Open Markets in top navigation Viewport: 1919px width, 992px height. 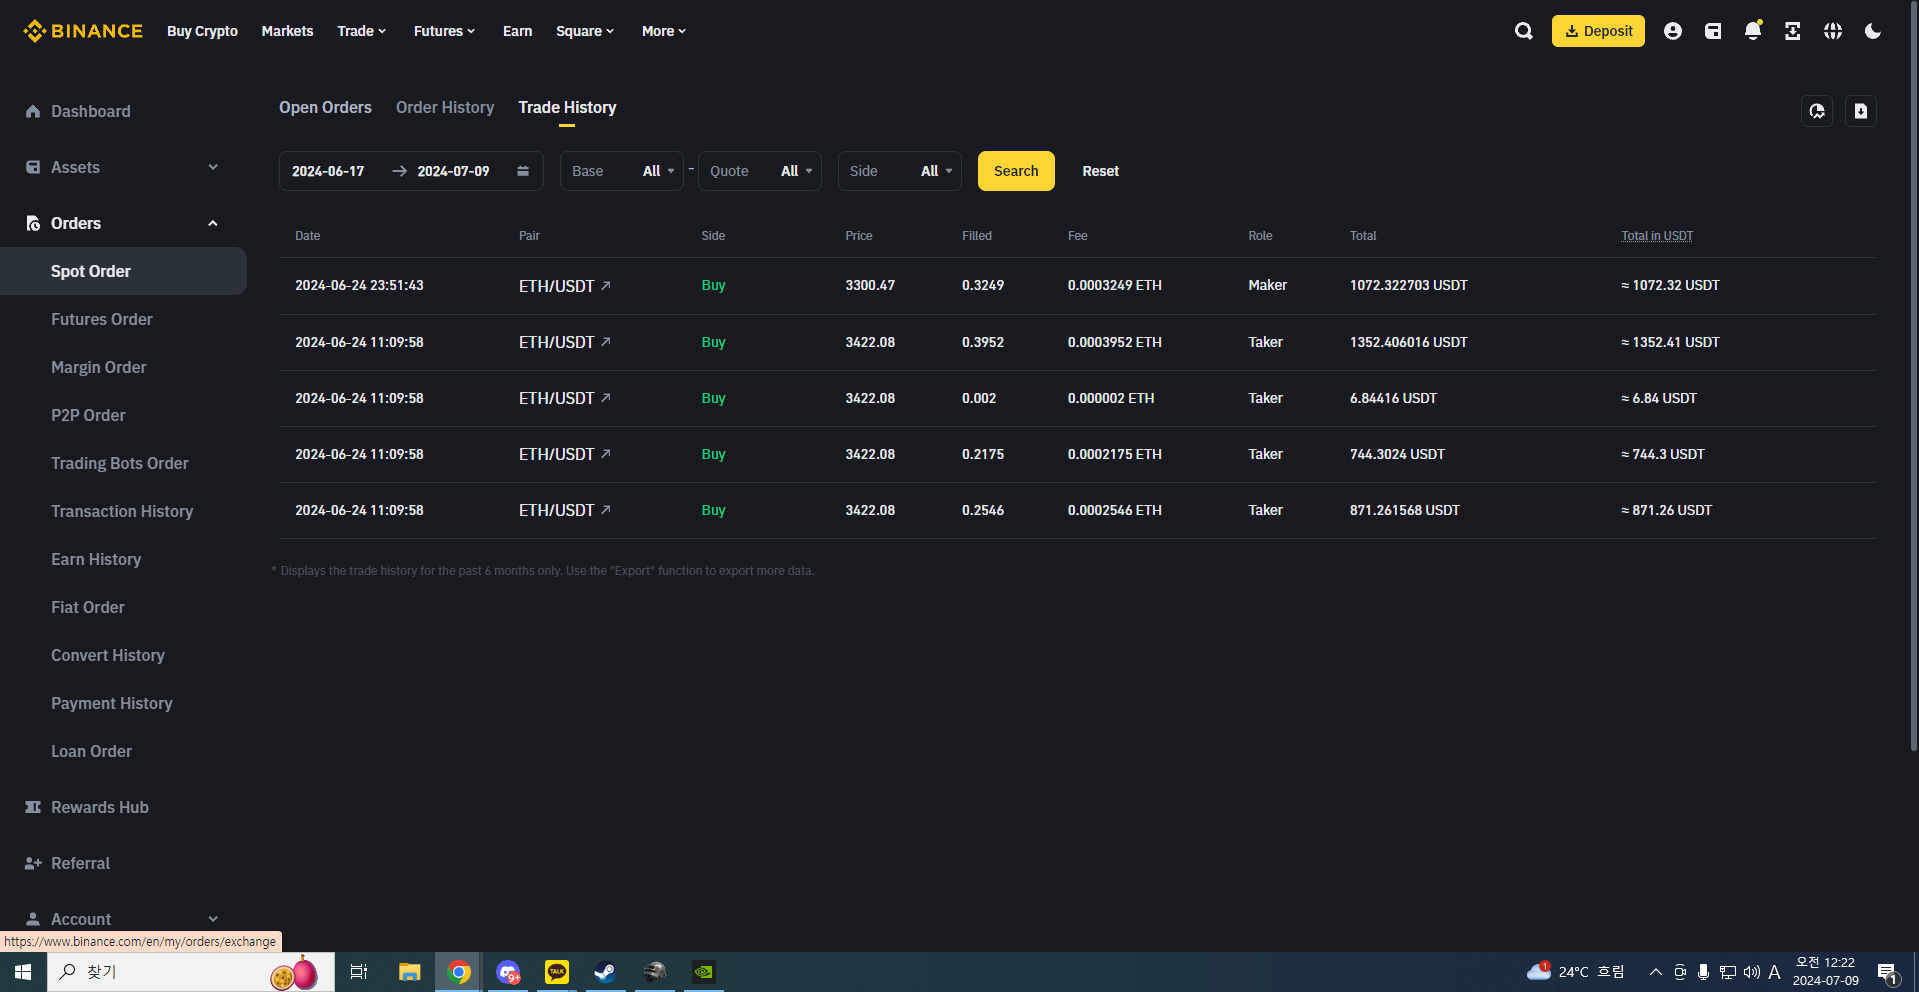[287, 31]
